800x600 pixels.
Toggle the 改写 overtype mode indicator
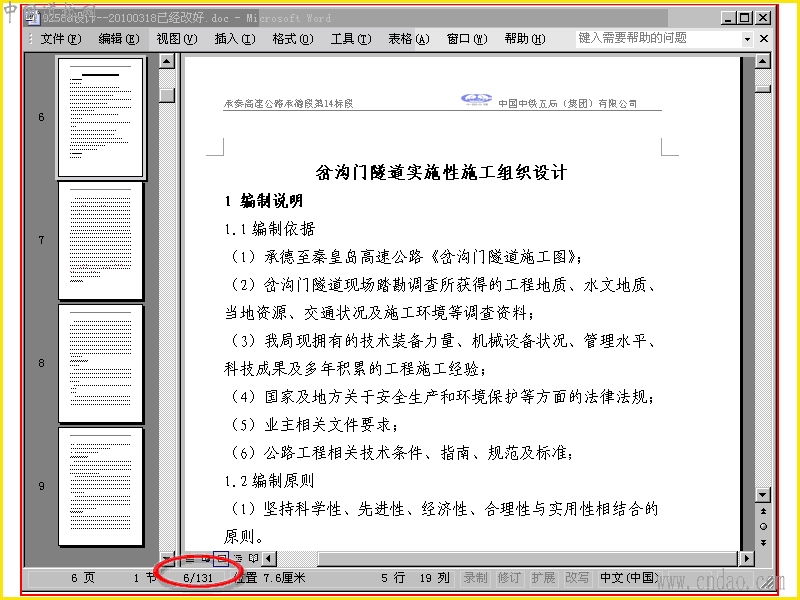(577, 578)
